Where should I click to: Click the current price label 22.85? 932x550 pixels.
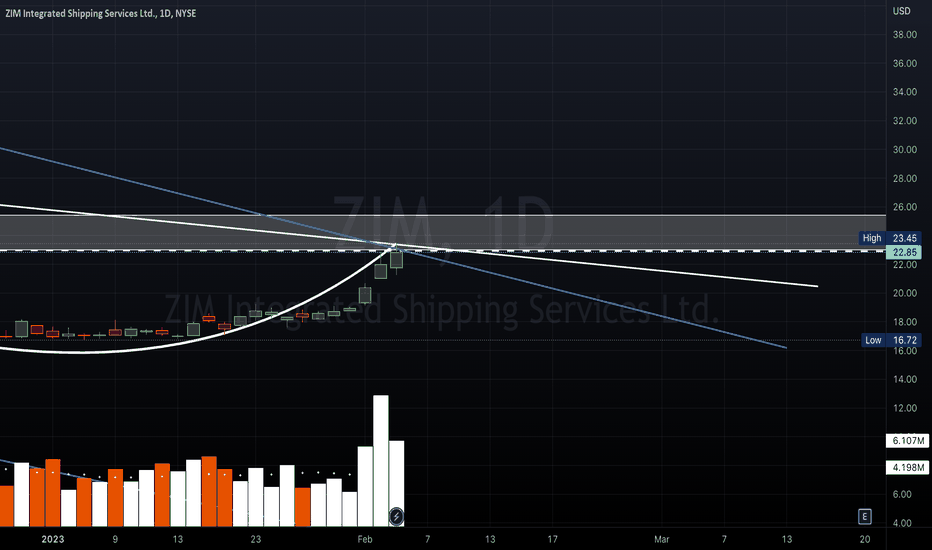coord(903,252)
